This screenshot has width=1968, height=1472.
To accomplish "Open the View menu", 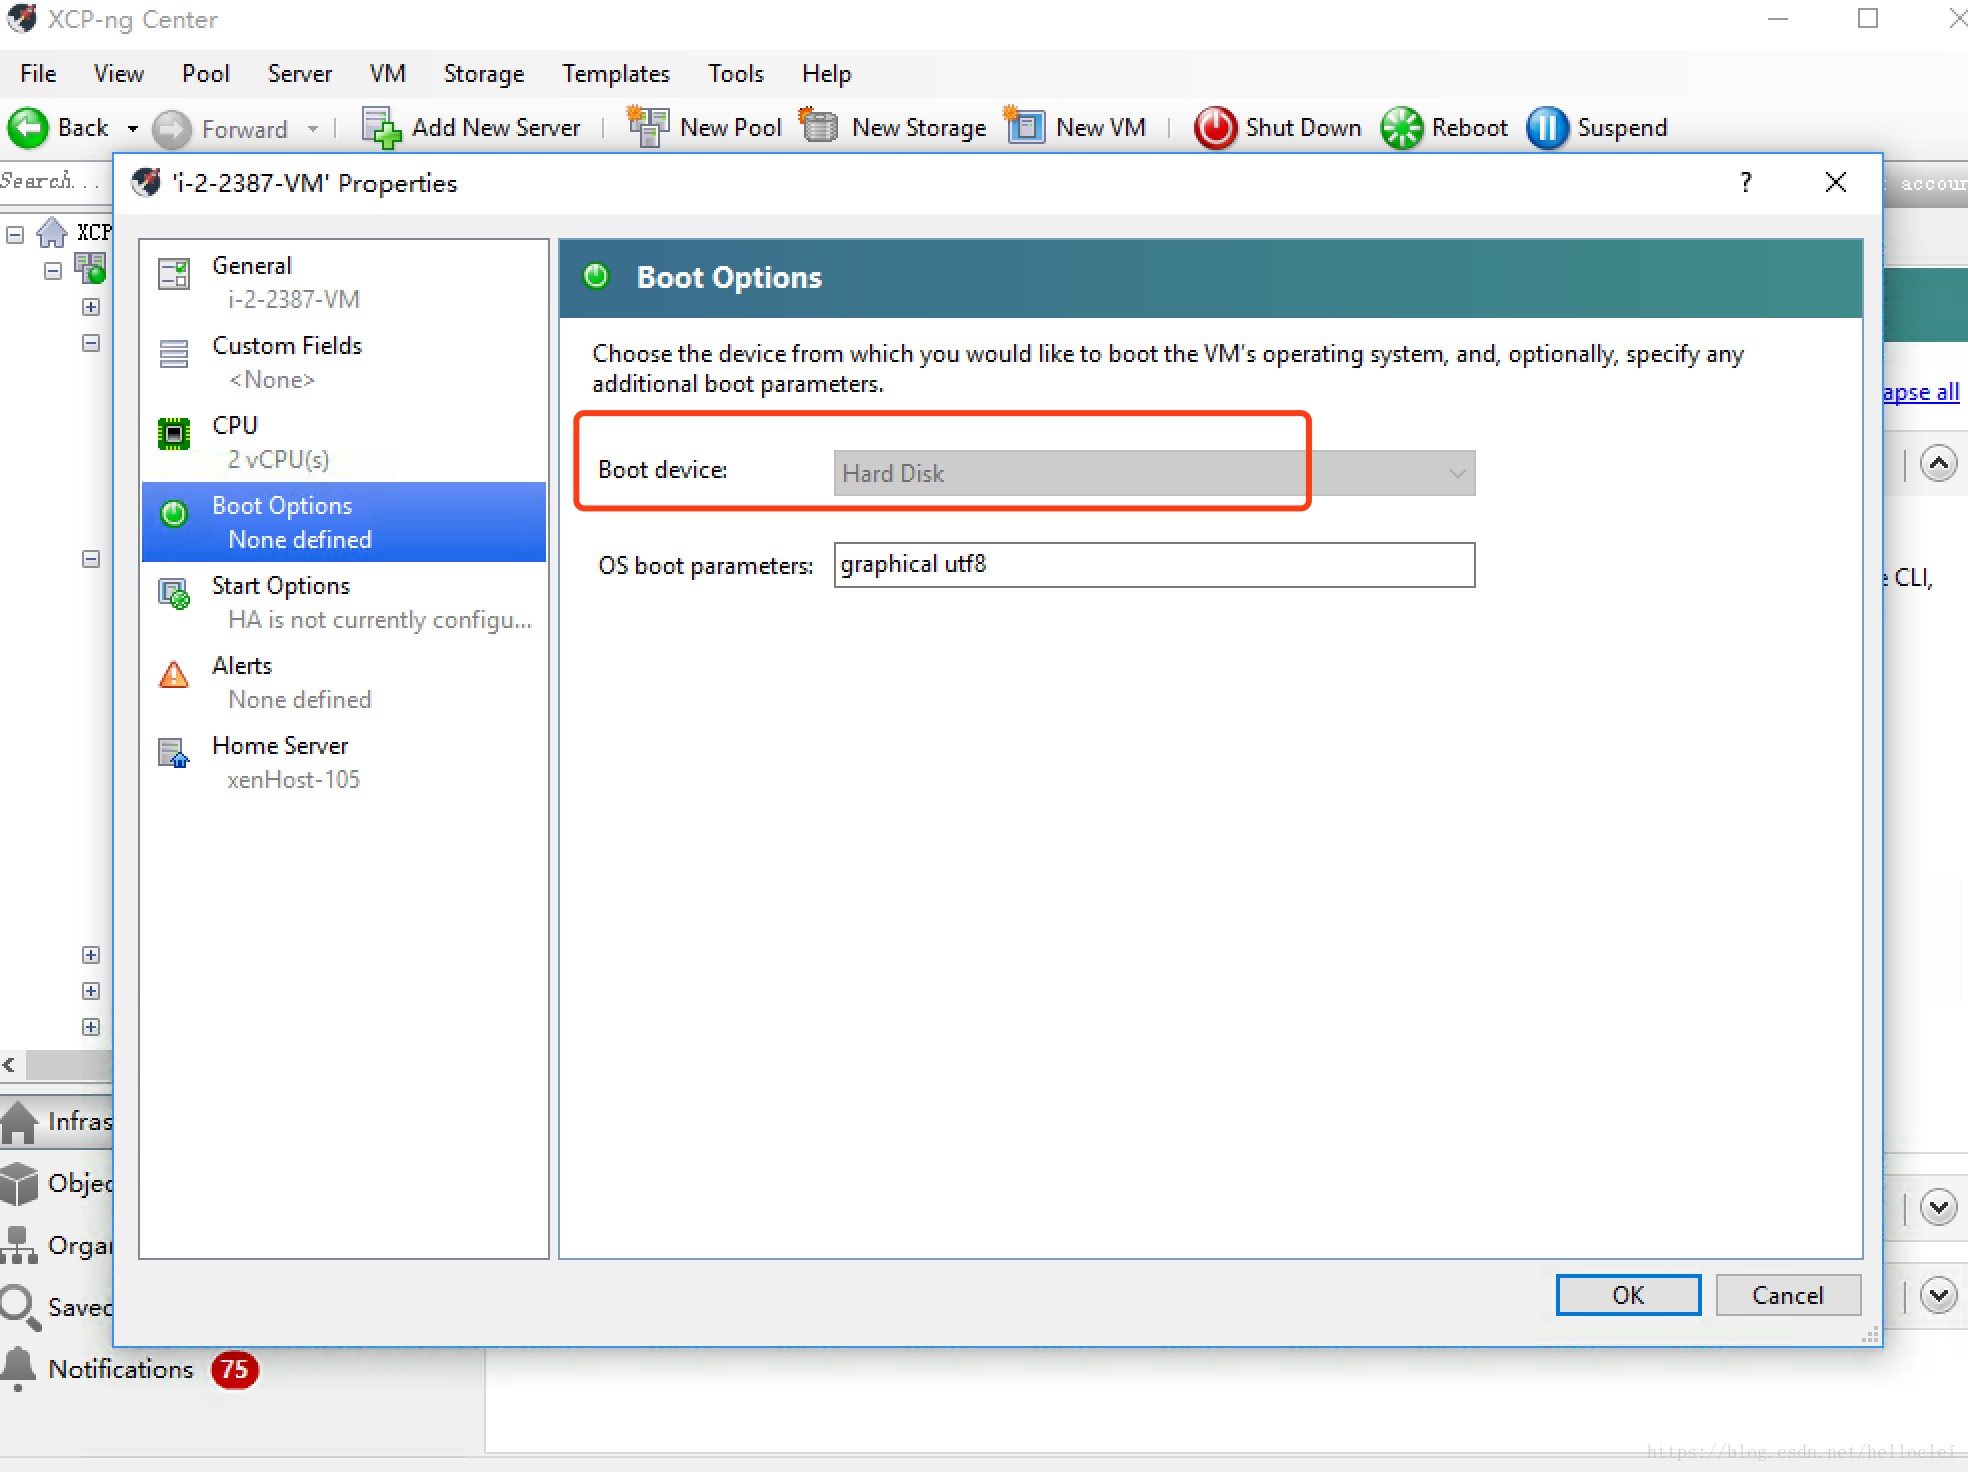I will click(118, 74).
